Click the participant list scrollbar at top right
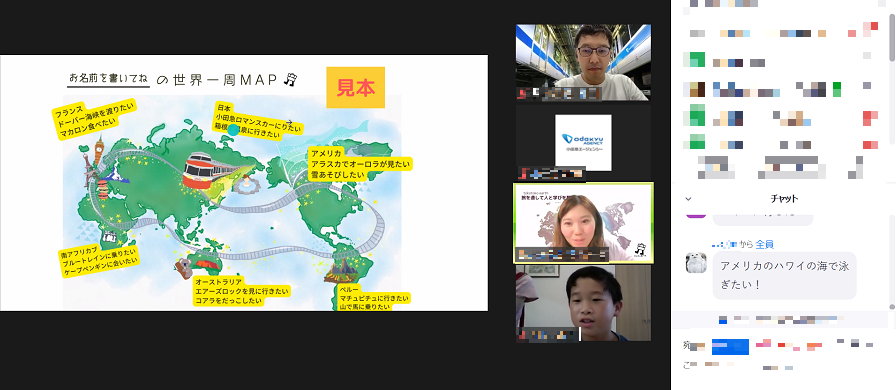This screenshot has width=896, height=390. click(x=892, y=37)
